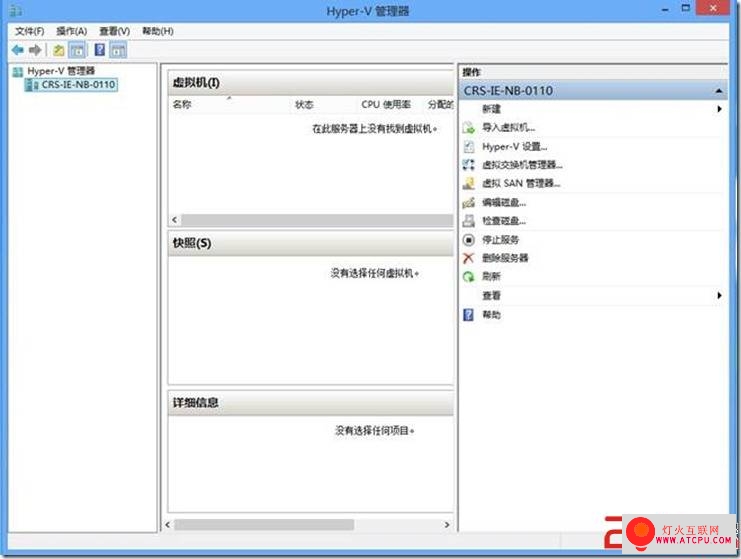The image size is (741, 559).
Task: Click 停止服务 action
Action: pos(500,240)
